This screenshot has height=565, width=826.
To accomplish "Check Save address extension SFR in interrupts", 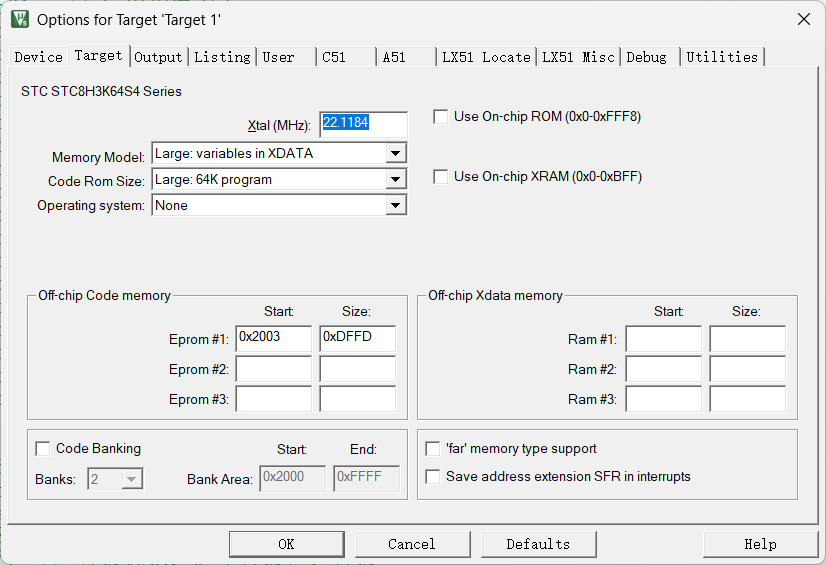I will [433, 477].
